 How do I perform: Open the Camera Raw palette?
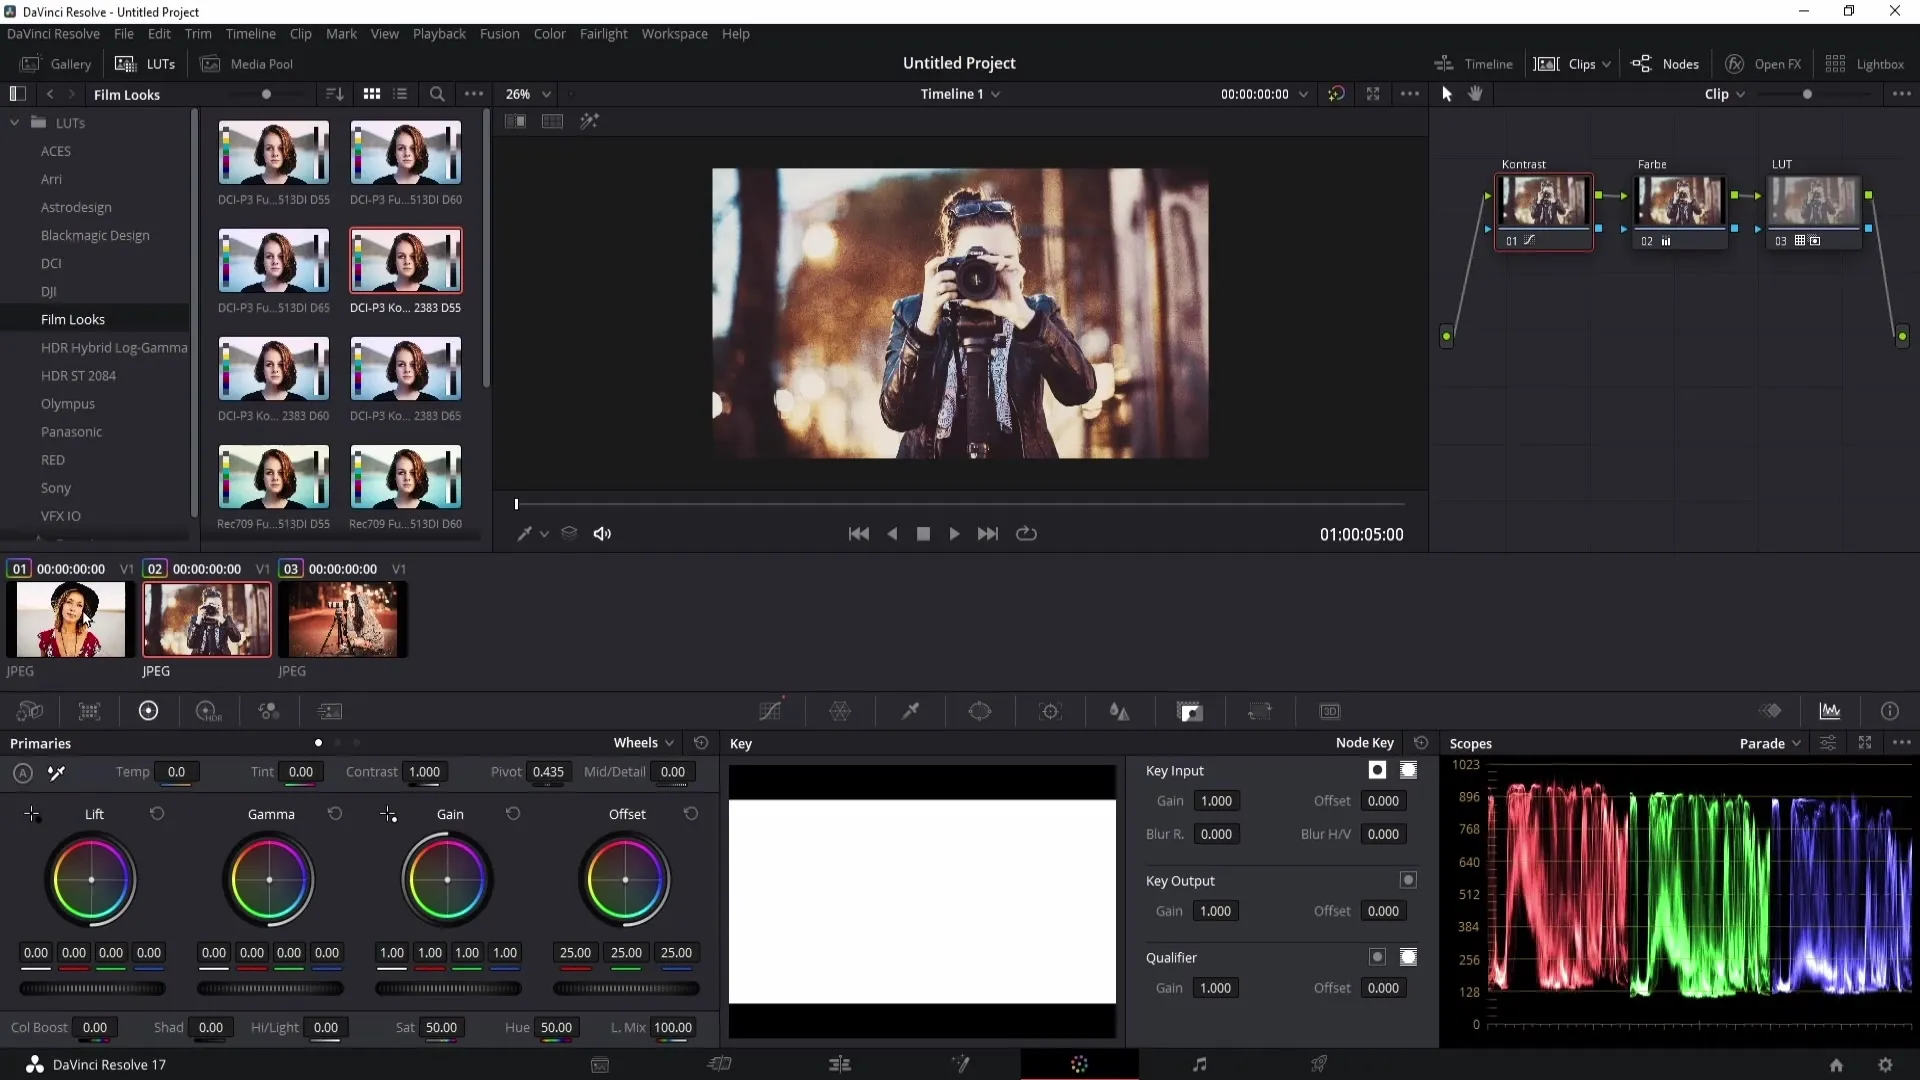point(29,711)
